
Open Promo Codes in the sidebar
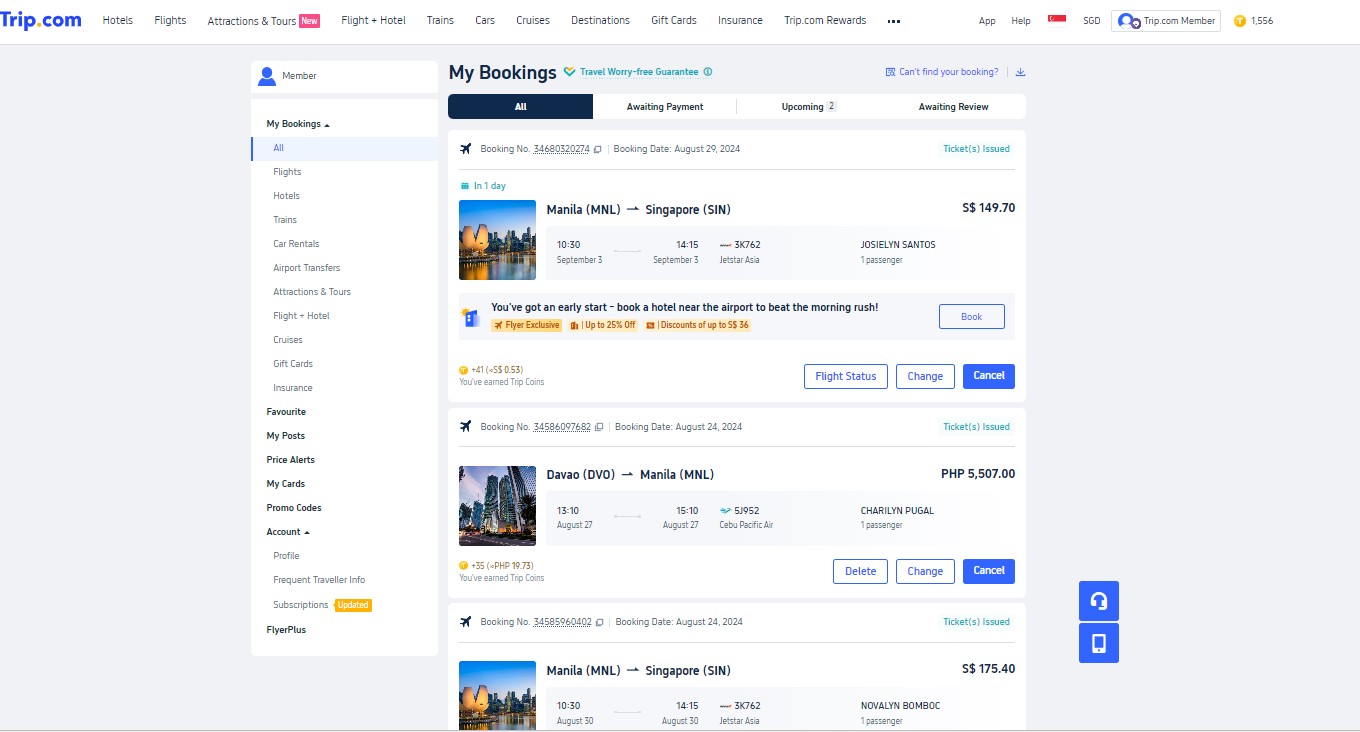pos(294,508)
